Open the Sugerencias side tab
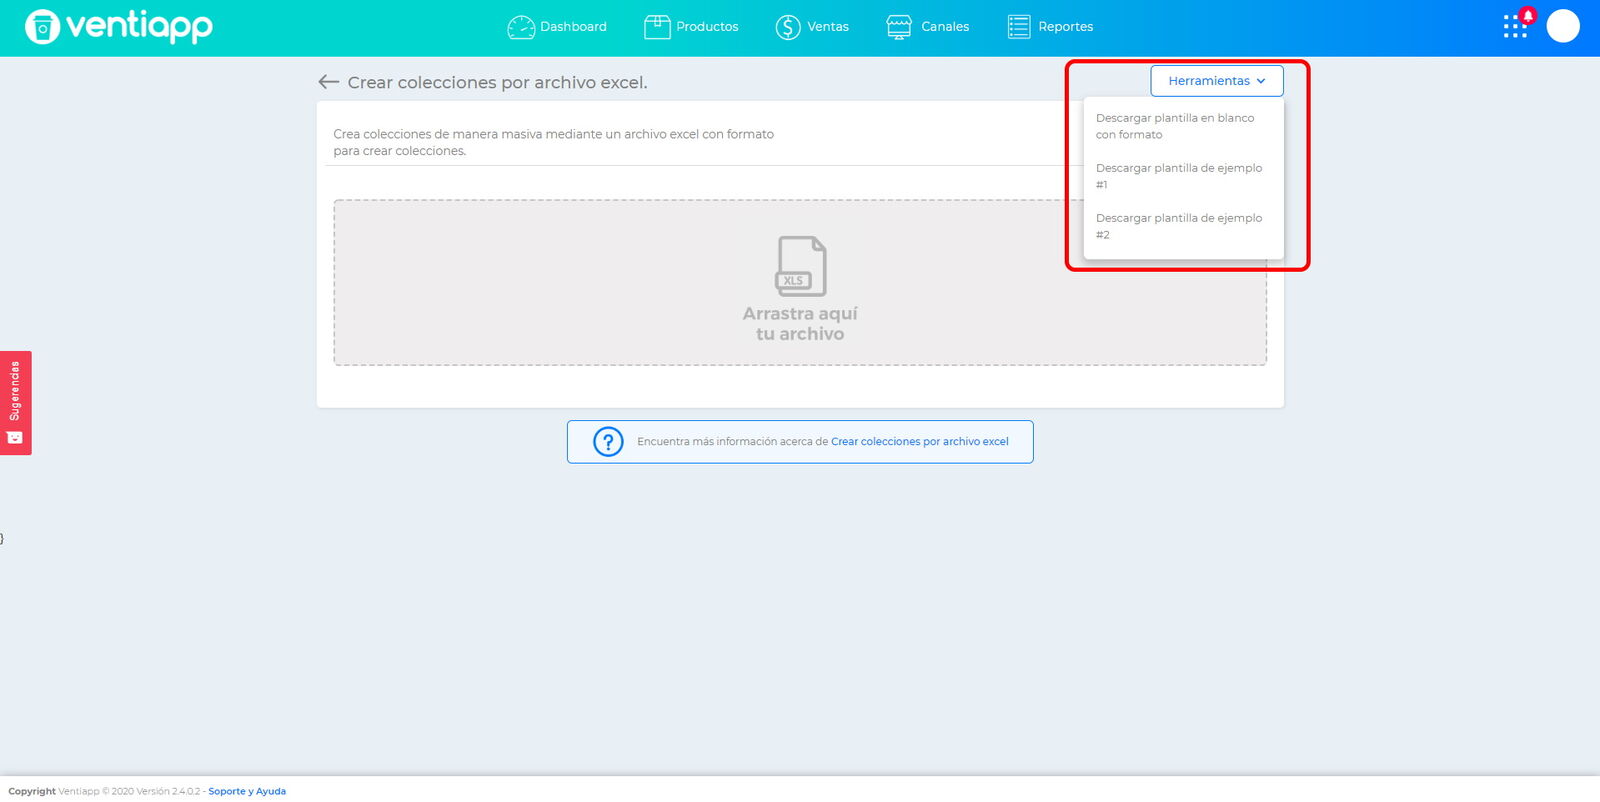This screenshot has width=1600, height=802. click(15, 403)
